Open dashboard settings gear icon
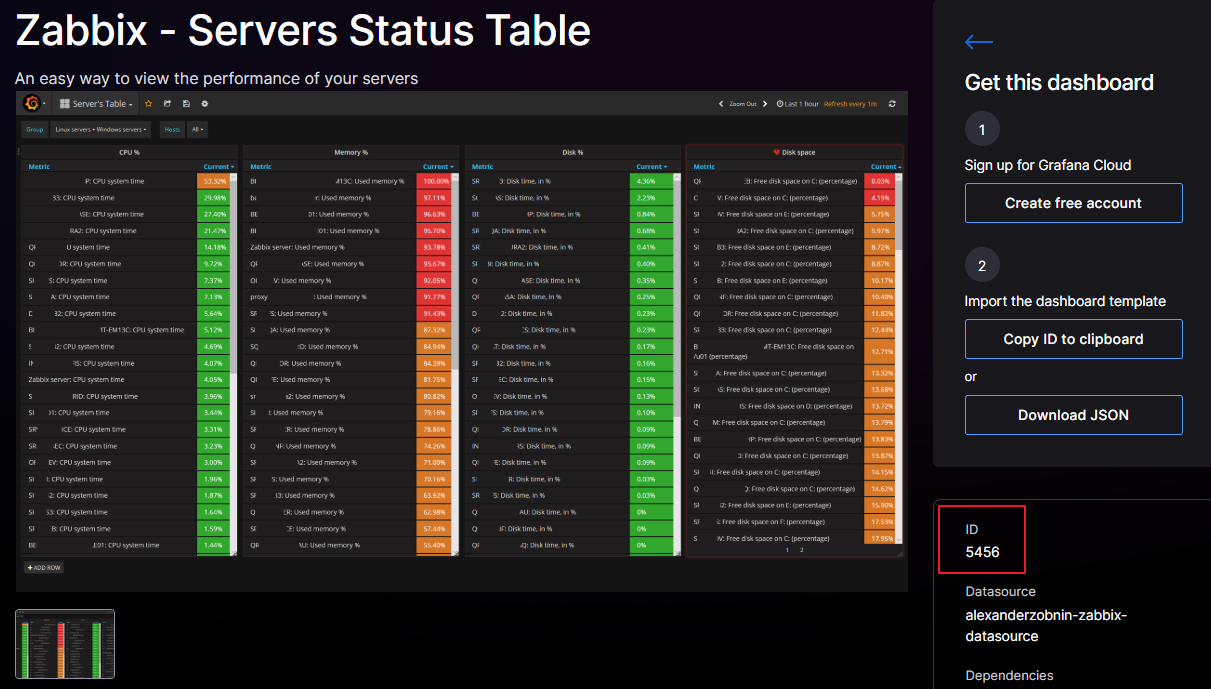The height and width of the screenshot is (689, 1211). pyautogui.click(x=205, y=104)
